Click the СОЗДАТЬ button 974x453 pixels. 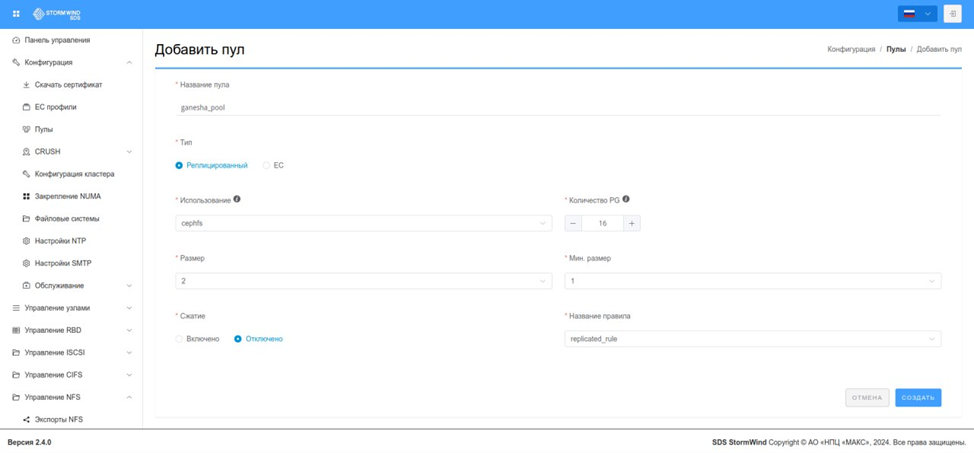pyautogui.click(x=918, y=398)
